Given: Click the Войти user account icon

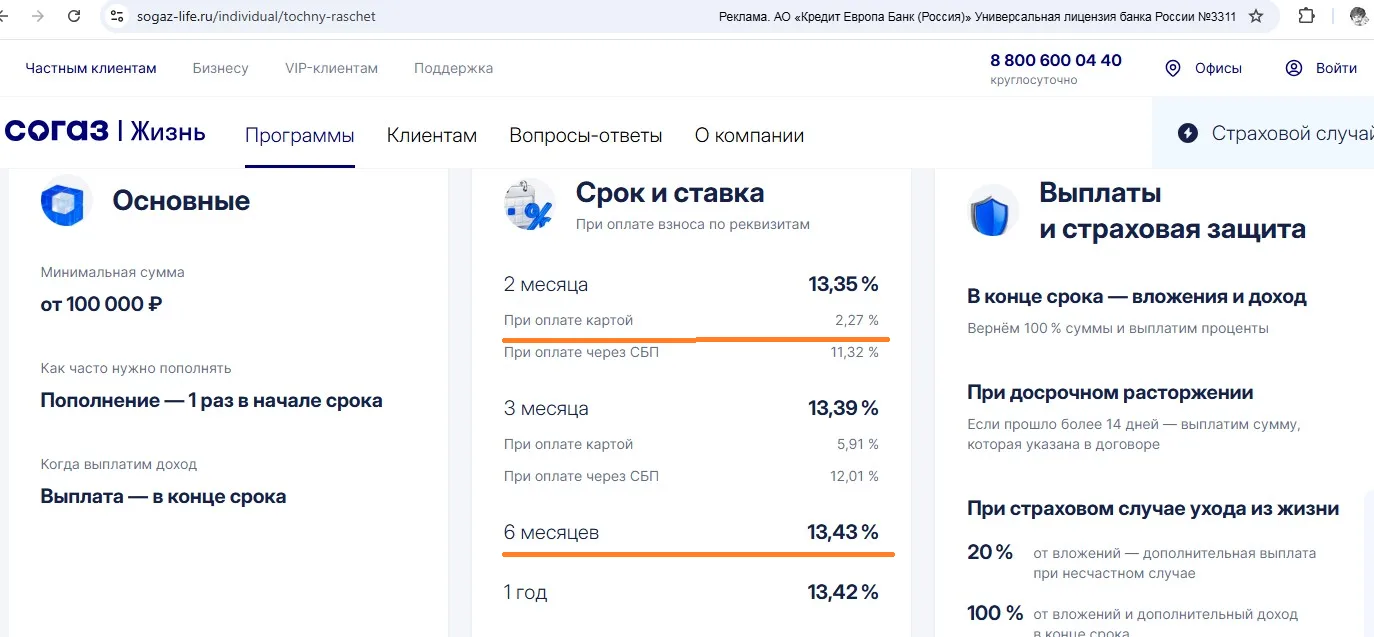Looking at the screenshot, I should click(x=1294, y=68).
